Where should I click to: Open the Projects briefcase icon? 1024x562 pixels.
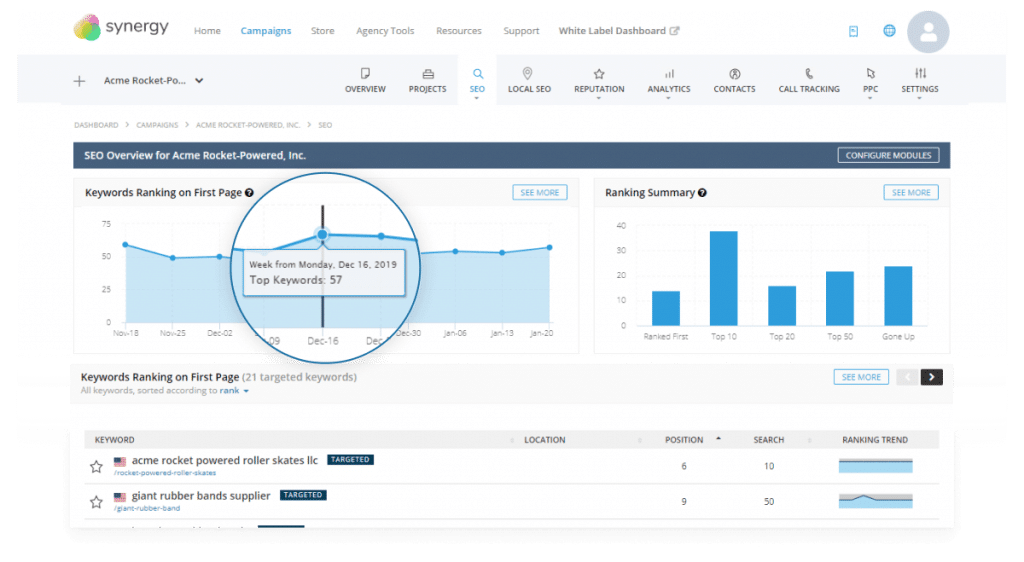pos(428,74)
